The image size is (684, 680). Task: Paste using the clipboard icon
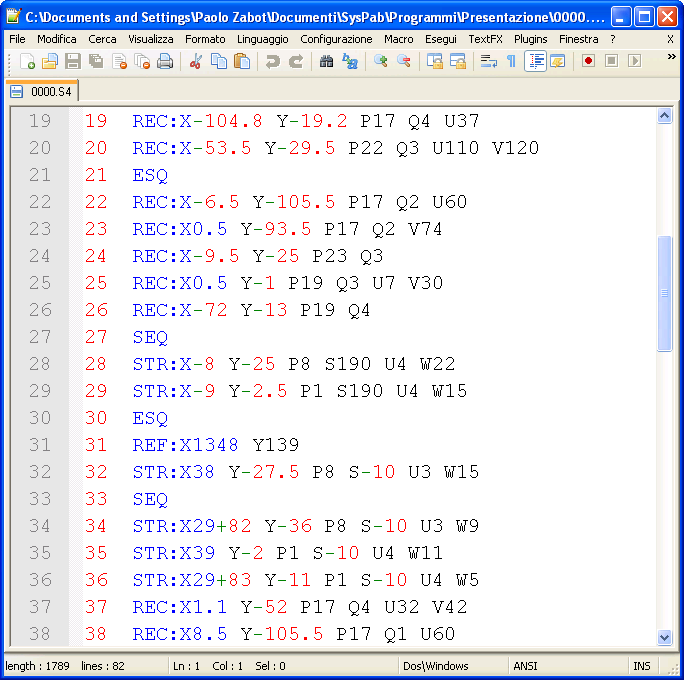click(242, 61)
